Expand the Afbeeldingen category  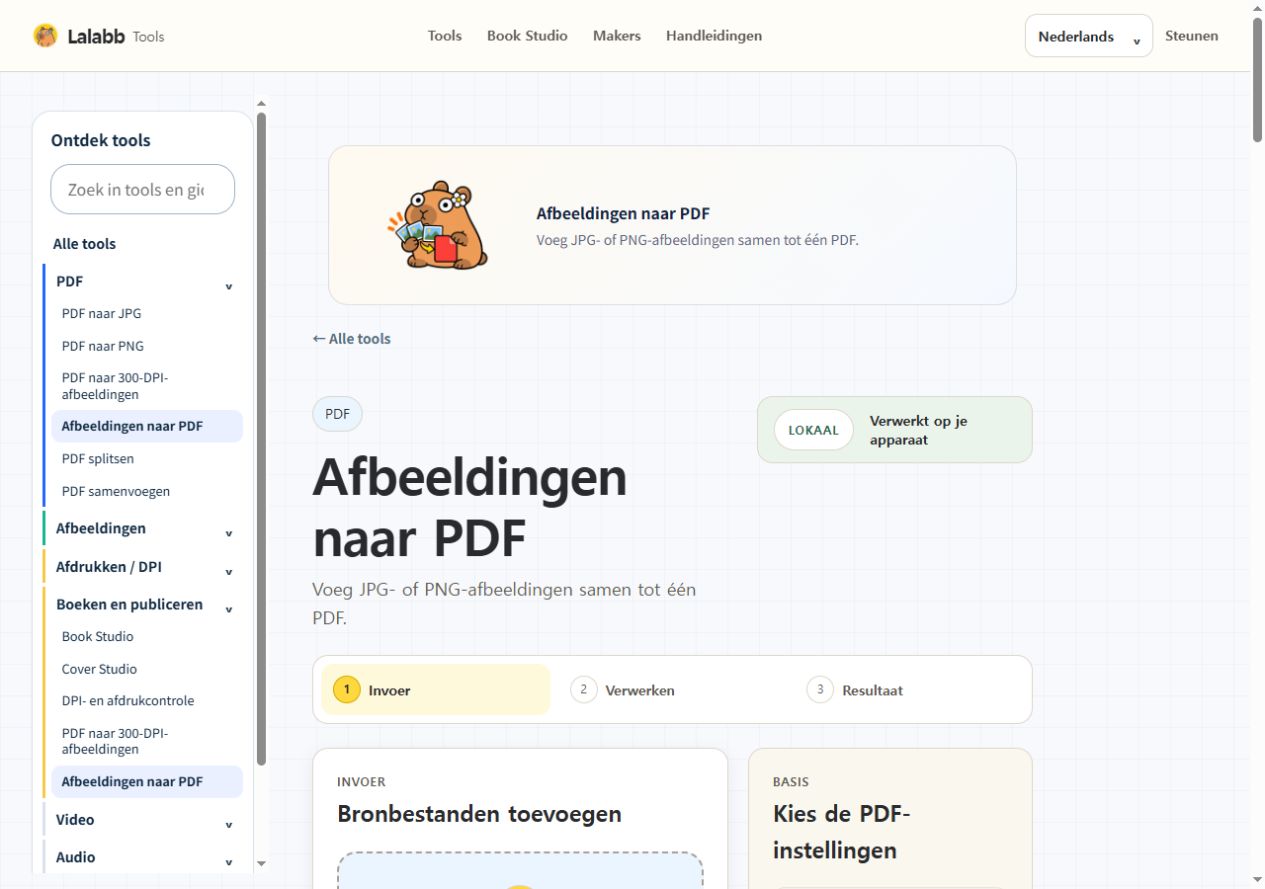pos(144,529)
